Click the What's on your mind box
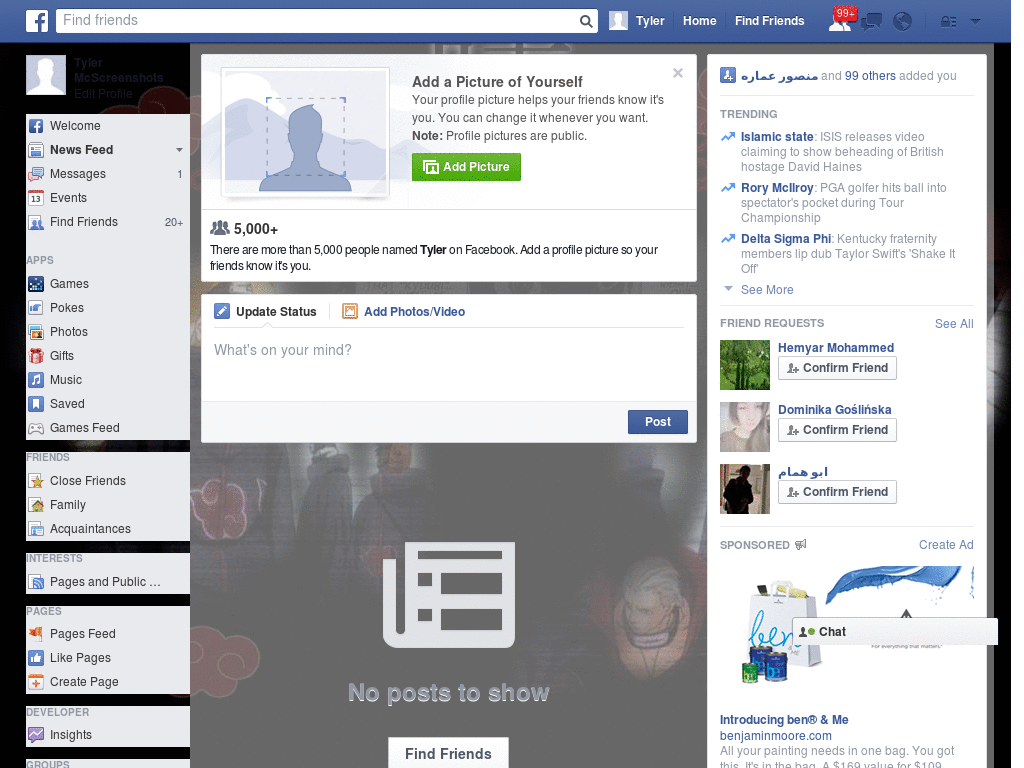This screenshot has width=1024, height=768. coord(449,364)
